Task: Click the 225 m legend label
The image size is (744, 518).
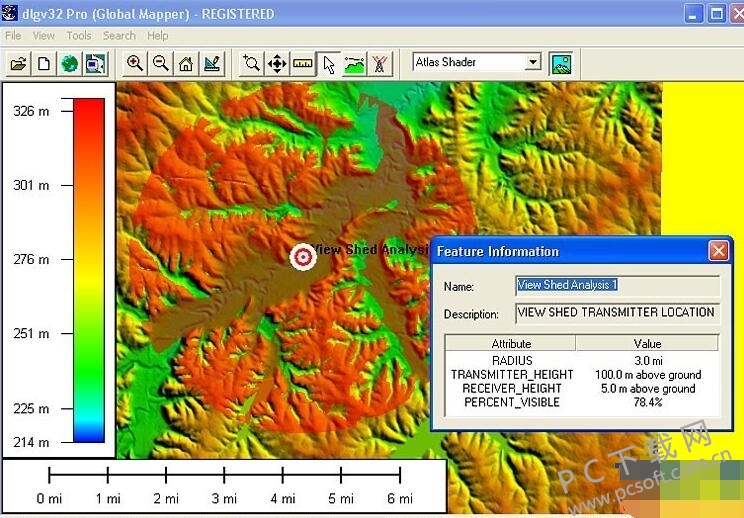Action: point(31,408)
